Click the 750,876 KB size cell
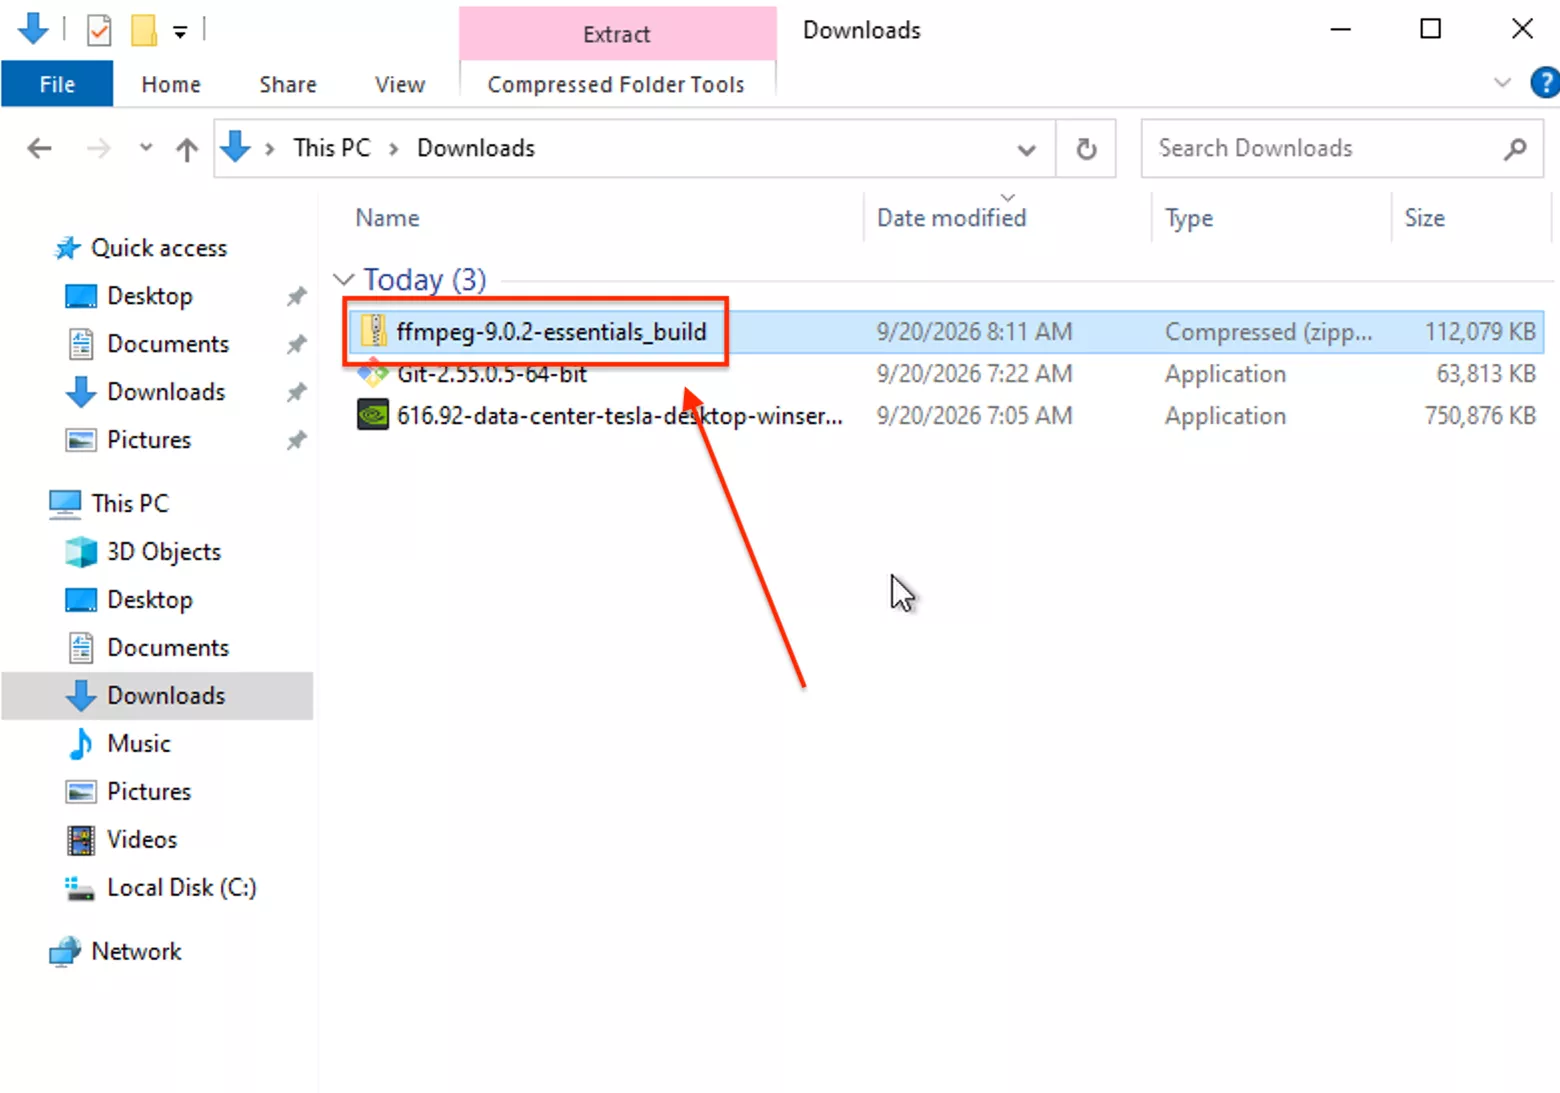1560x1093 pixels. click(x=1480, y=416)
